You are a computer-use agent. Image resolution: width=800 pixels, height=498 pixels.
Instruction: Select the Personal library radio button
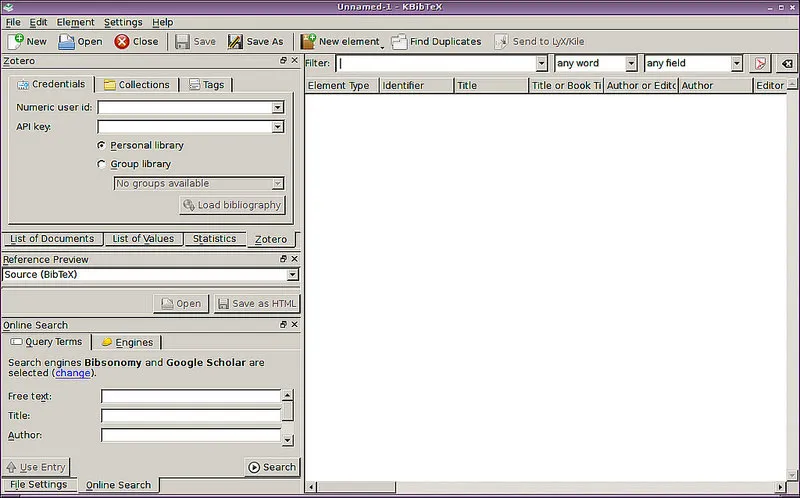click(x=102, y=146)
